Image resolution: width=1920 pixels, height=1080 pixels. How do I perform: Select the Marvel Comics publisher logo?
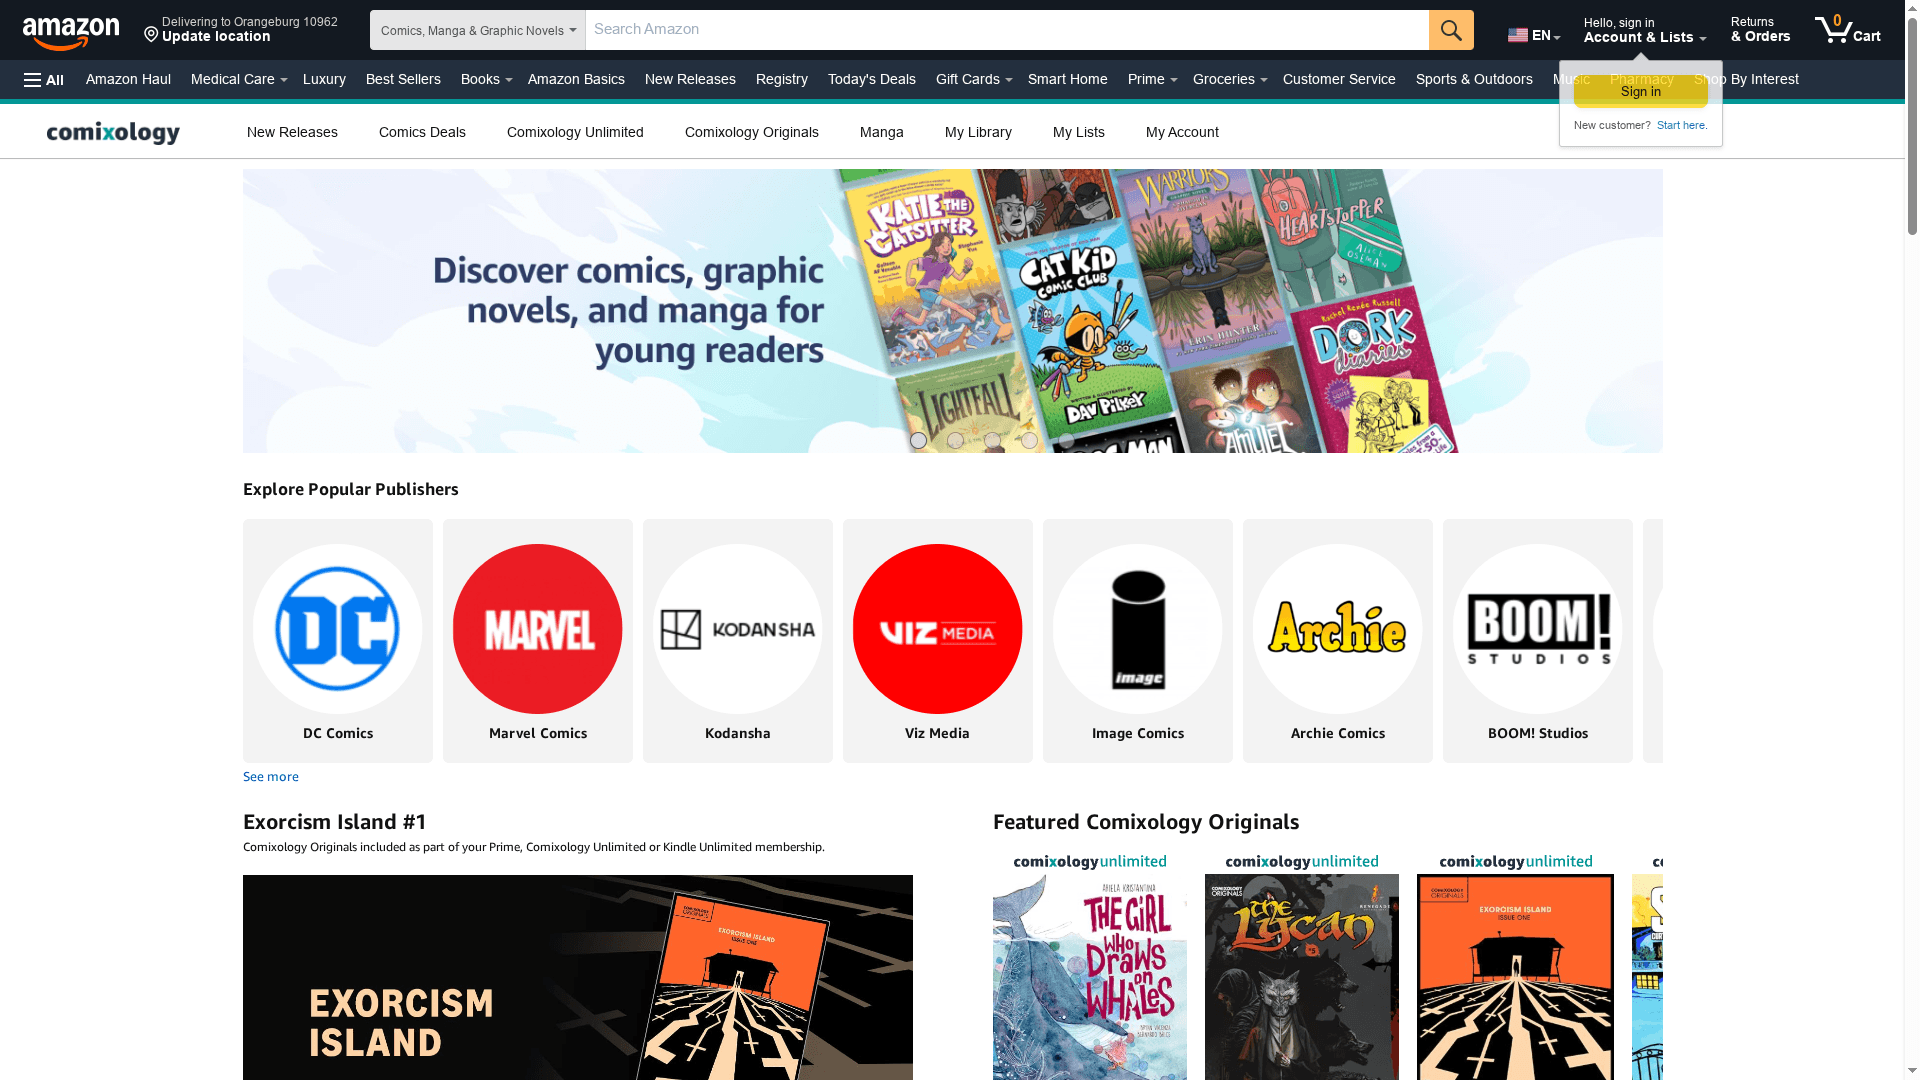537,628
